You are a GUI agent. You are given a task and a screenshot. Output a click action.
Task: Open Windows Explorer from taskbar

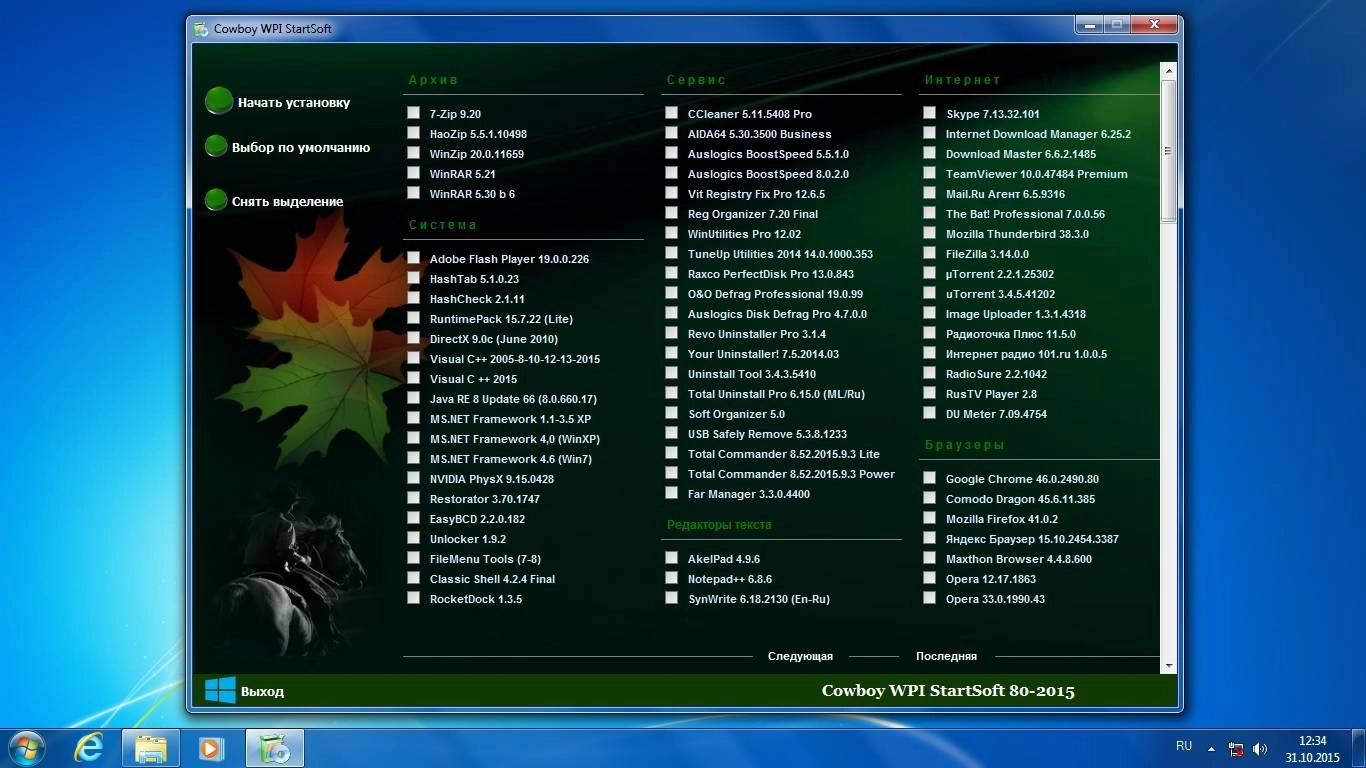[x=151, y=748]
